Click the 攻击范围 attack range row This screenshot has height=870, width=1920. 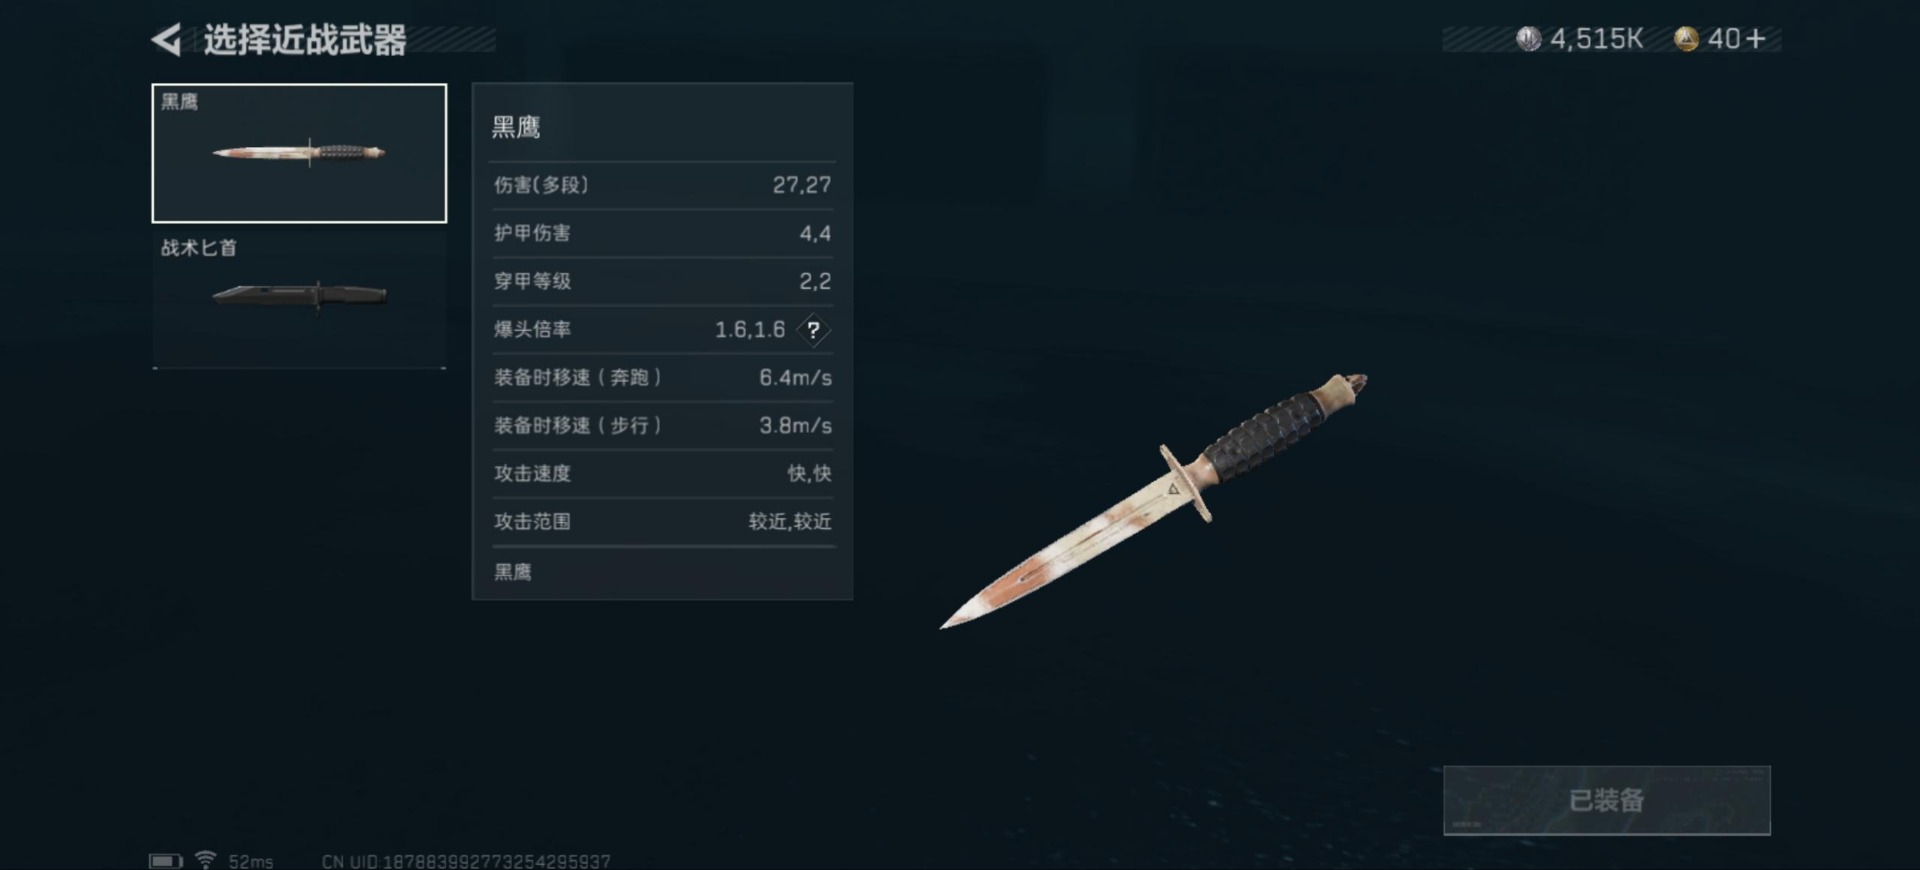[x=662, y=521]
